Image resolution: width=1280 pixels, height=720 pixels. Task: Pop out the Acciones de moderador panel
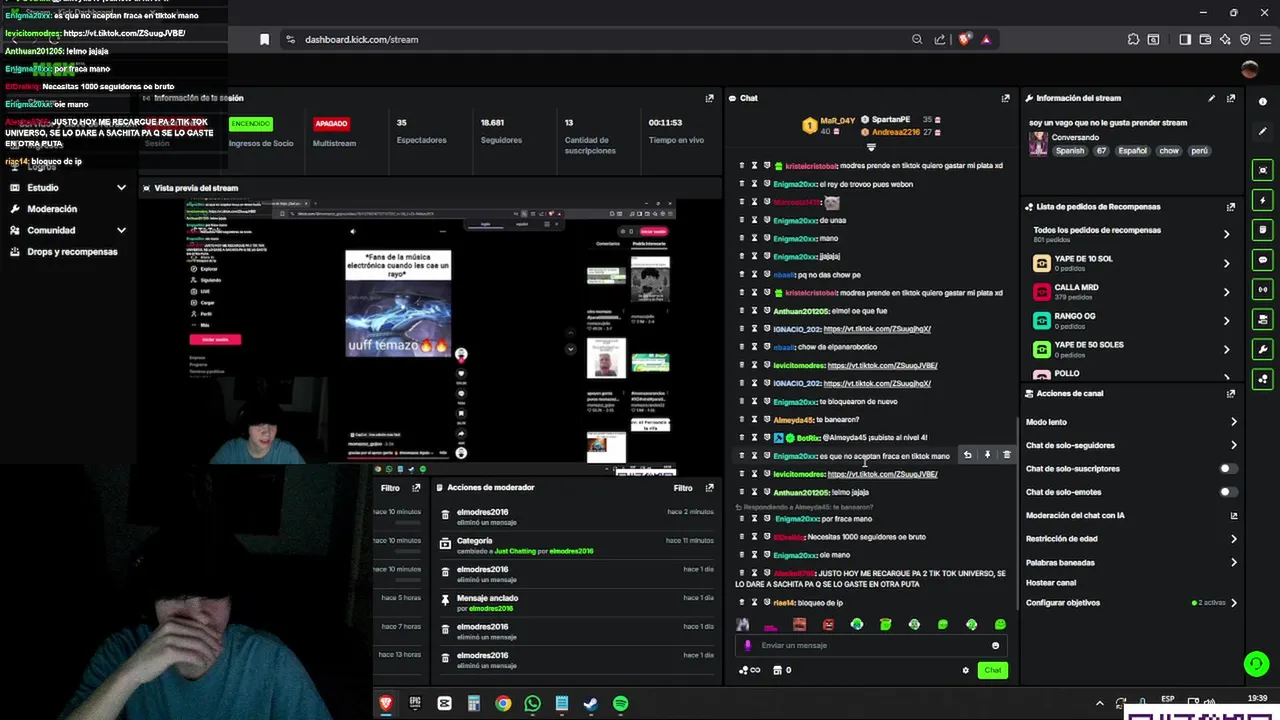coord(709,488)
